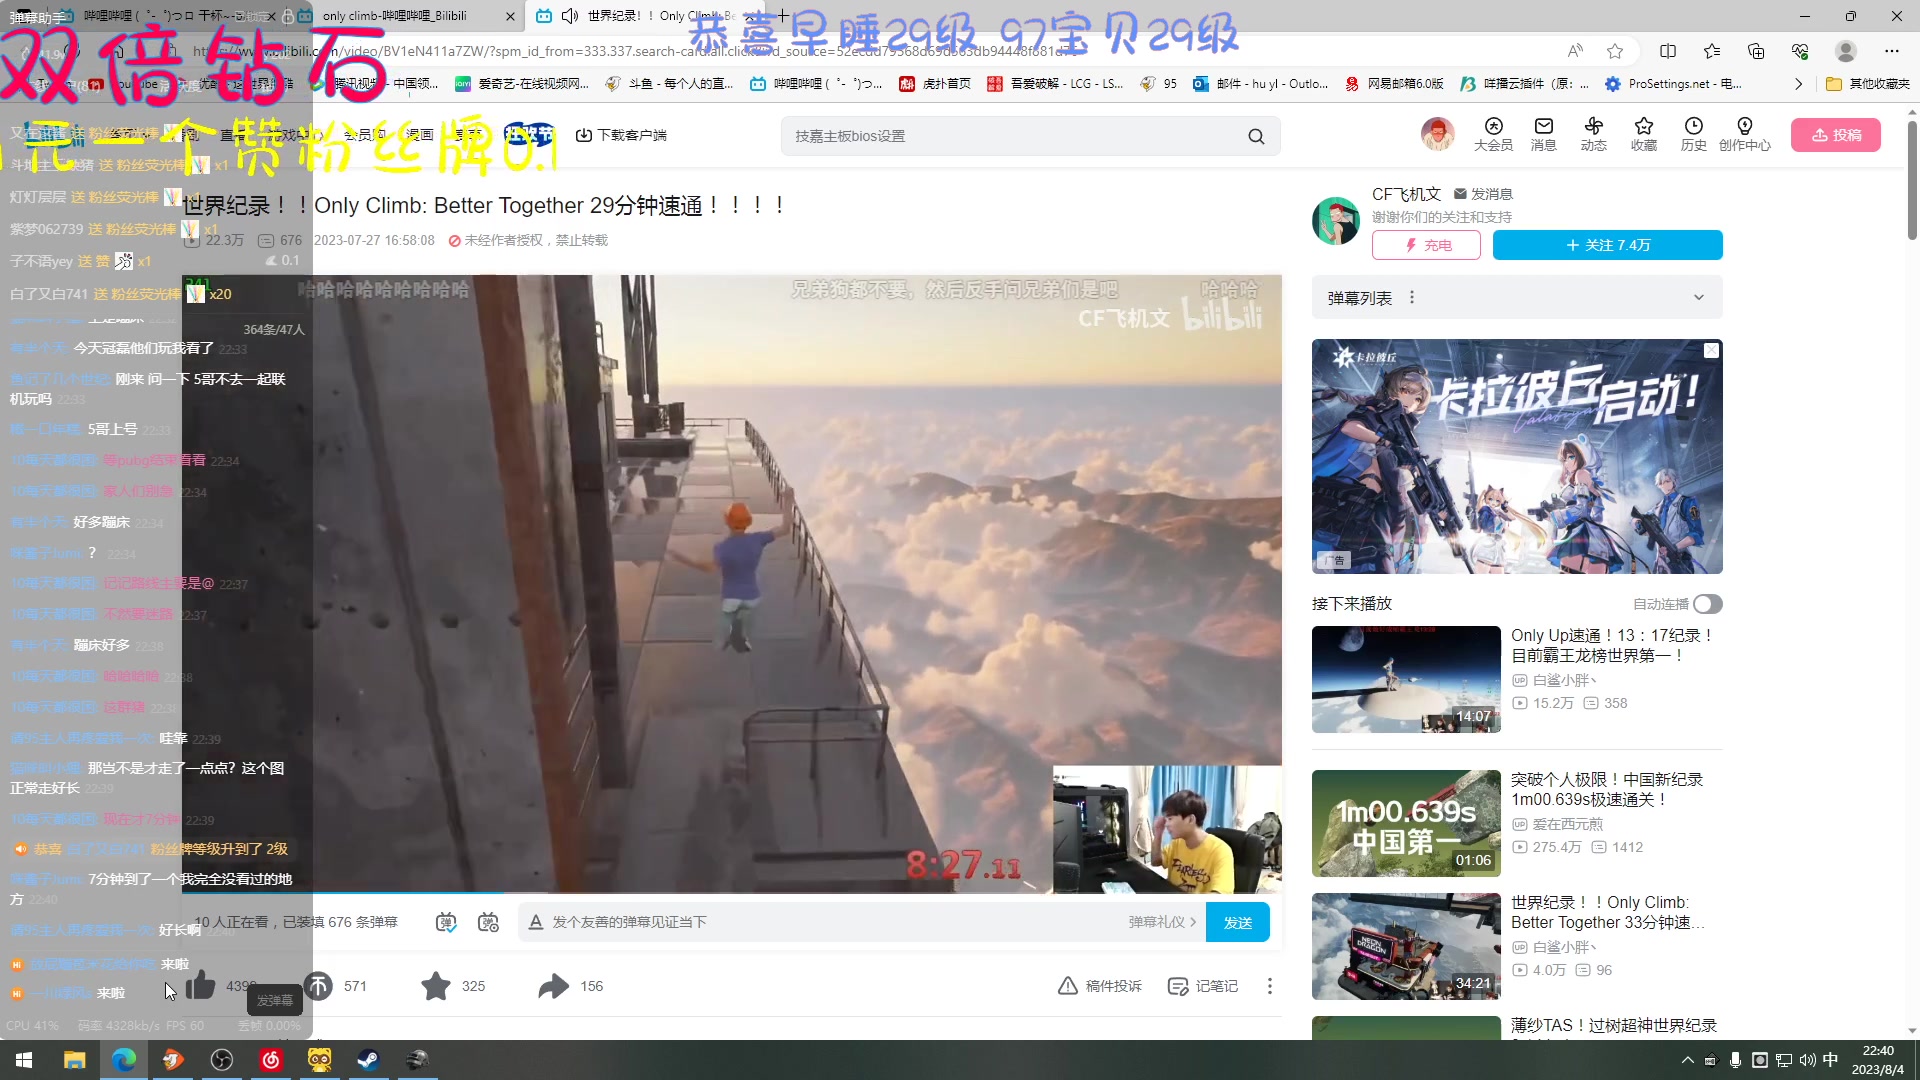Open ProSettings.net bookmark
1920x1080 pixels.
1673,84
